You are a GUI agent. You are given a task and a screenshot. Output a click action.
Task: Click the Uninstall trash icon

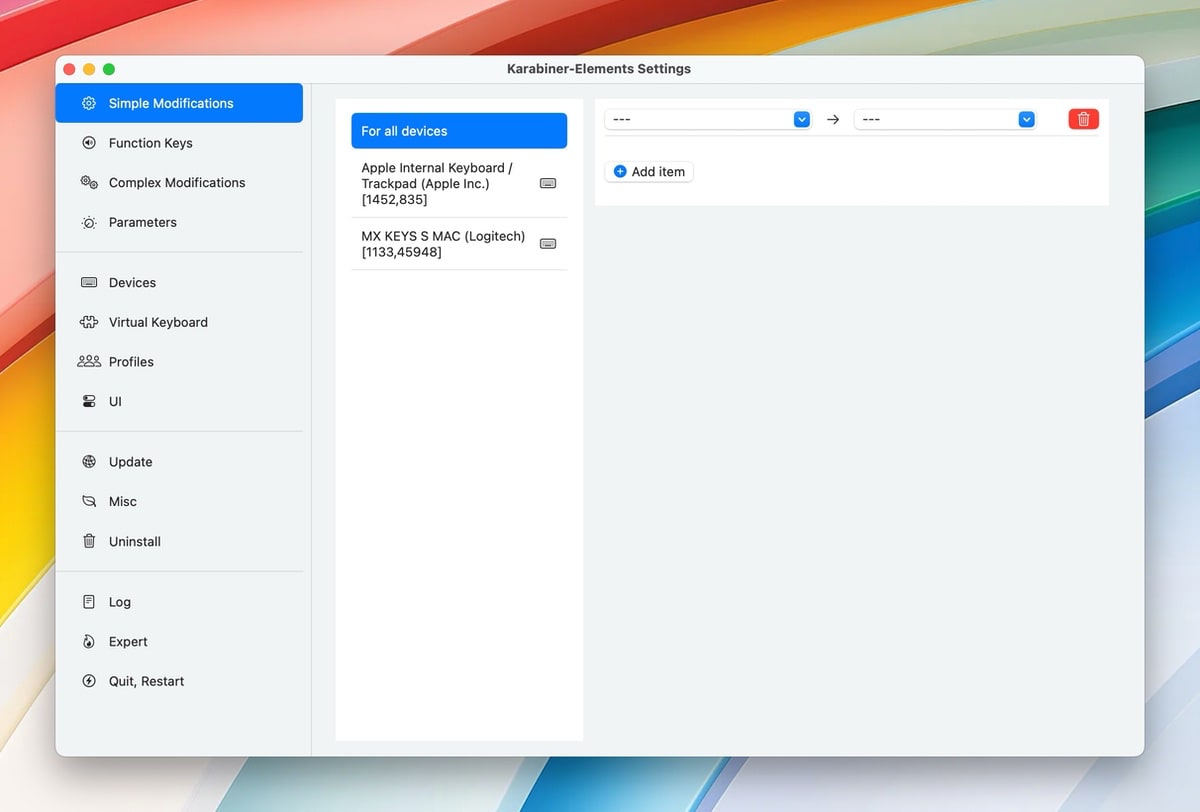click(x=89, y=542)
